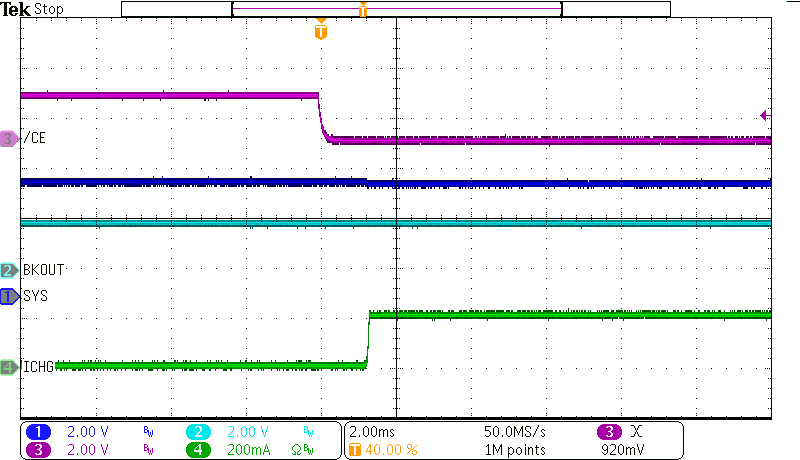Select the channel 4 ICHG waveform handle
The height and width of the screenshot is (460, 800).
pyautogui.click(x=10, y=367)
